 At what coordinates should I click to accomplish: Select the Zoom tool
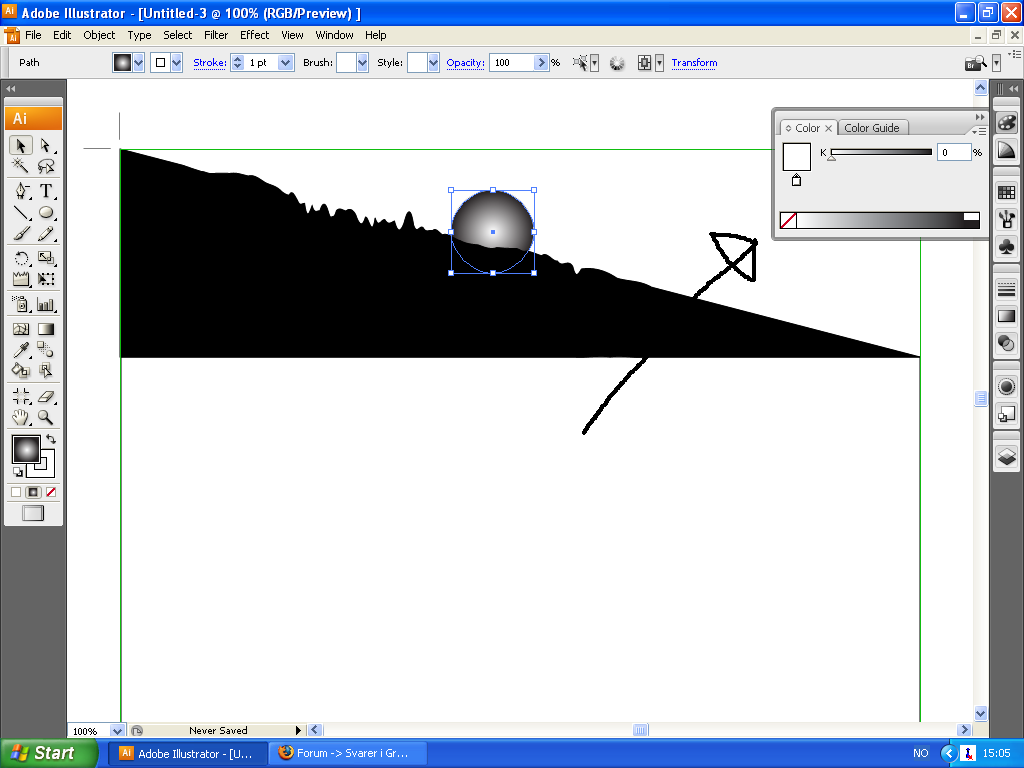tap(46, 417)
